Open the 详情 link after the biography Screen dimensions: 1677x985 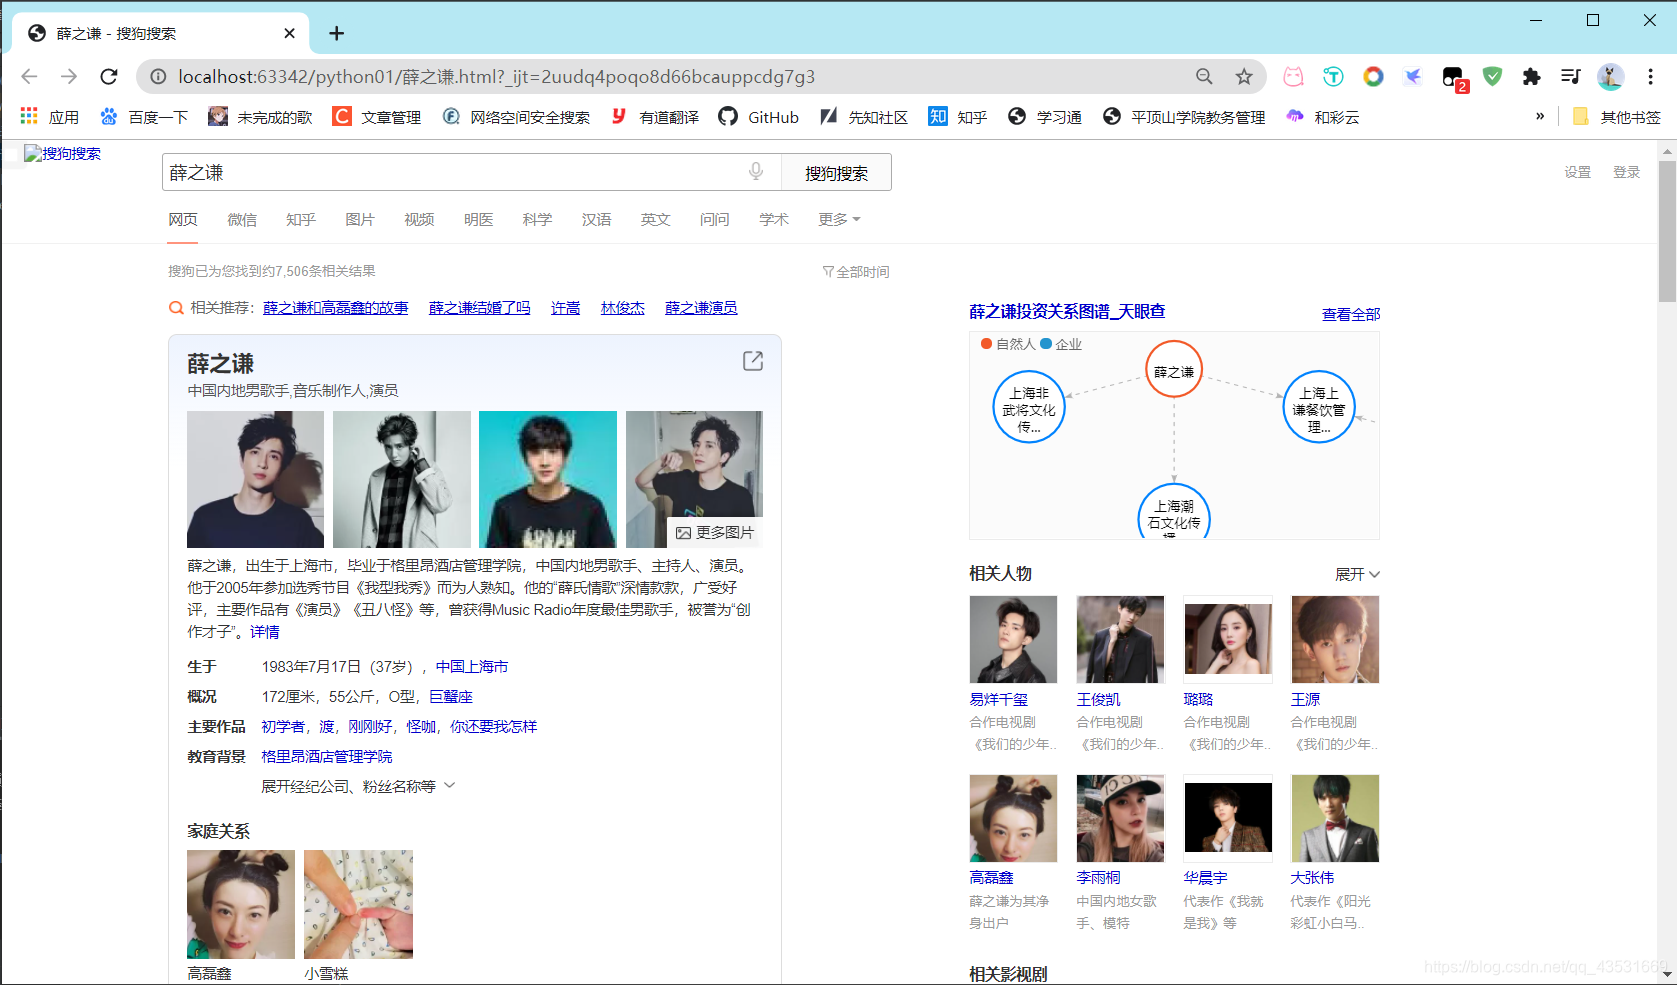click(265, 632)
